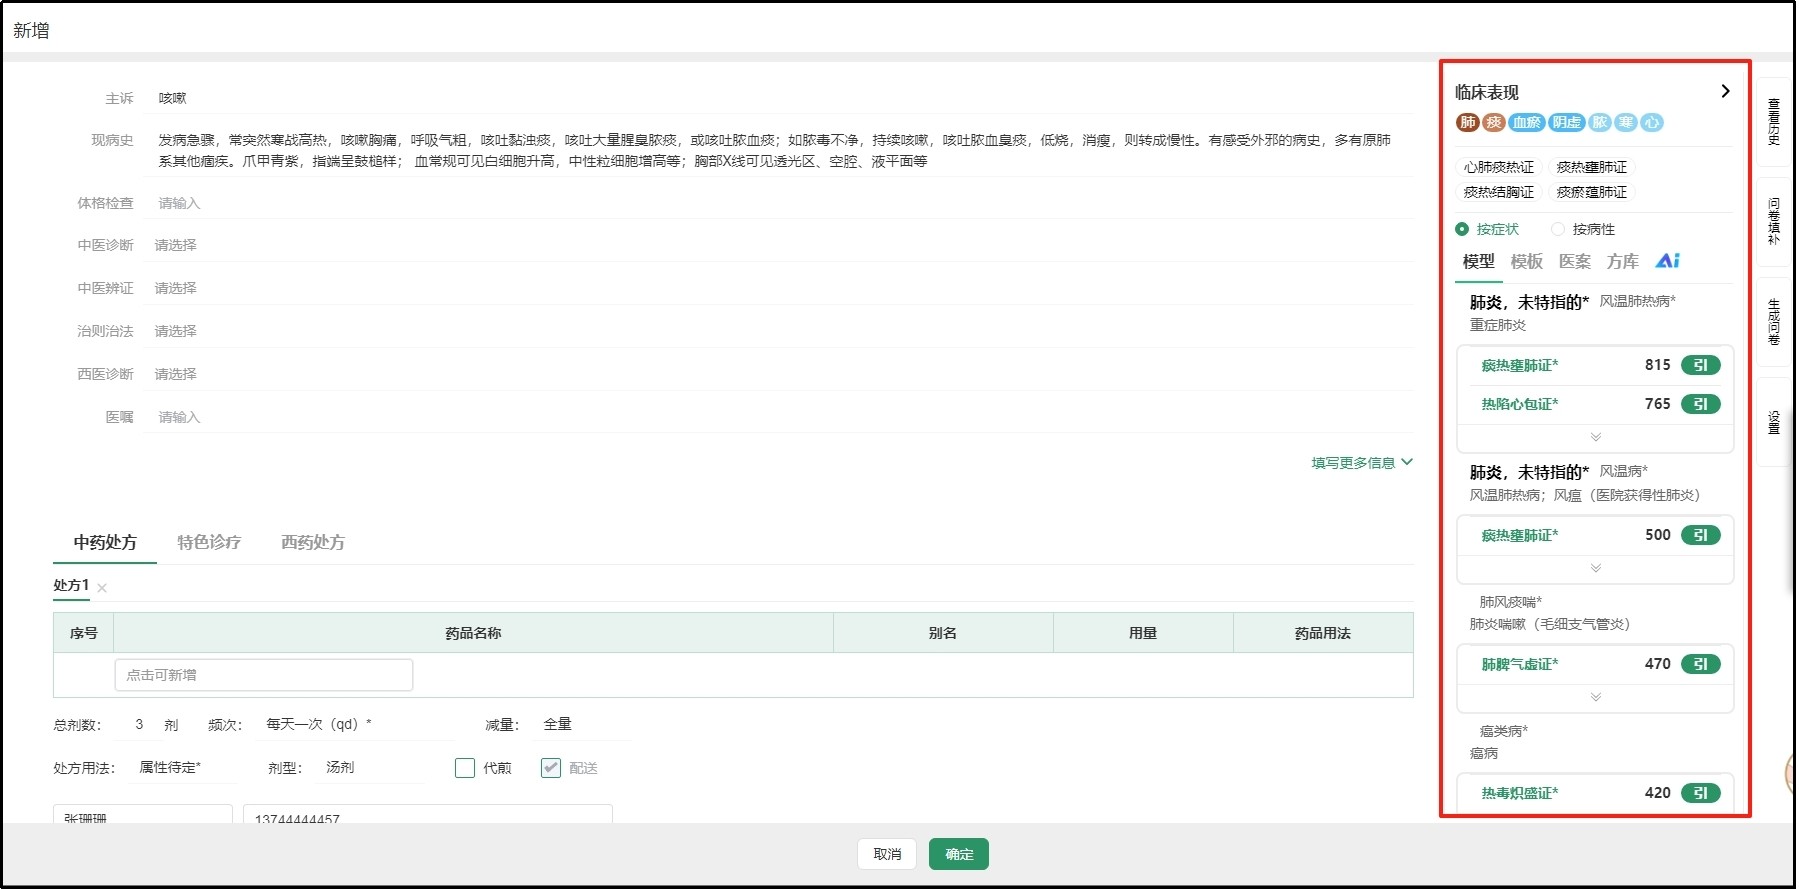Screen dimensions: 1799x889
Task: Click the 引 badge for 肺脾气虚证
Action: [x=1700, y=664]
